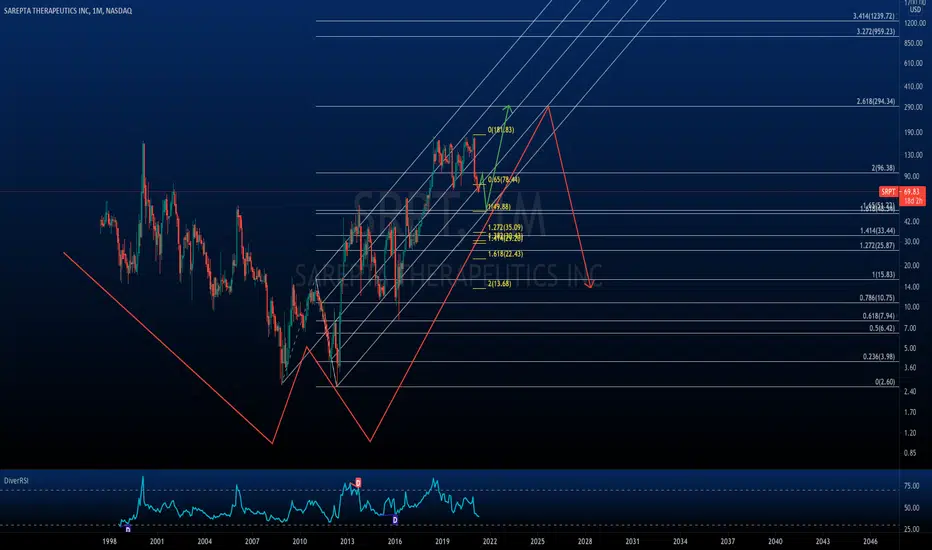Click the yellow 1.618(22.43) retracement label

(x=505, y=254)
